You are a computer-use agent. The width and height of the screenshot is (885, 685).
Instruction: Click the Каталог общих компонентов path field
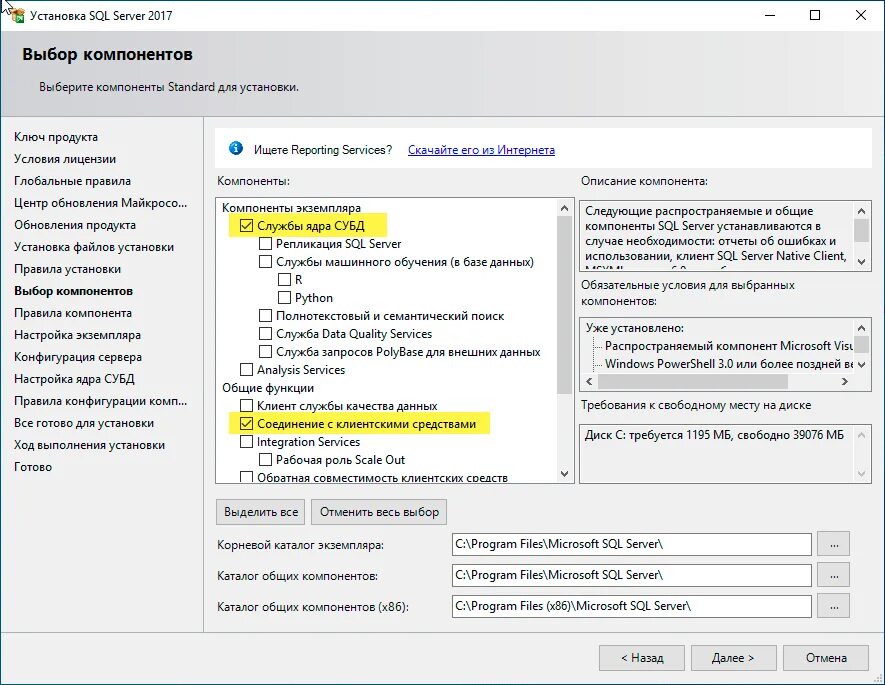pos(632,576)
